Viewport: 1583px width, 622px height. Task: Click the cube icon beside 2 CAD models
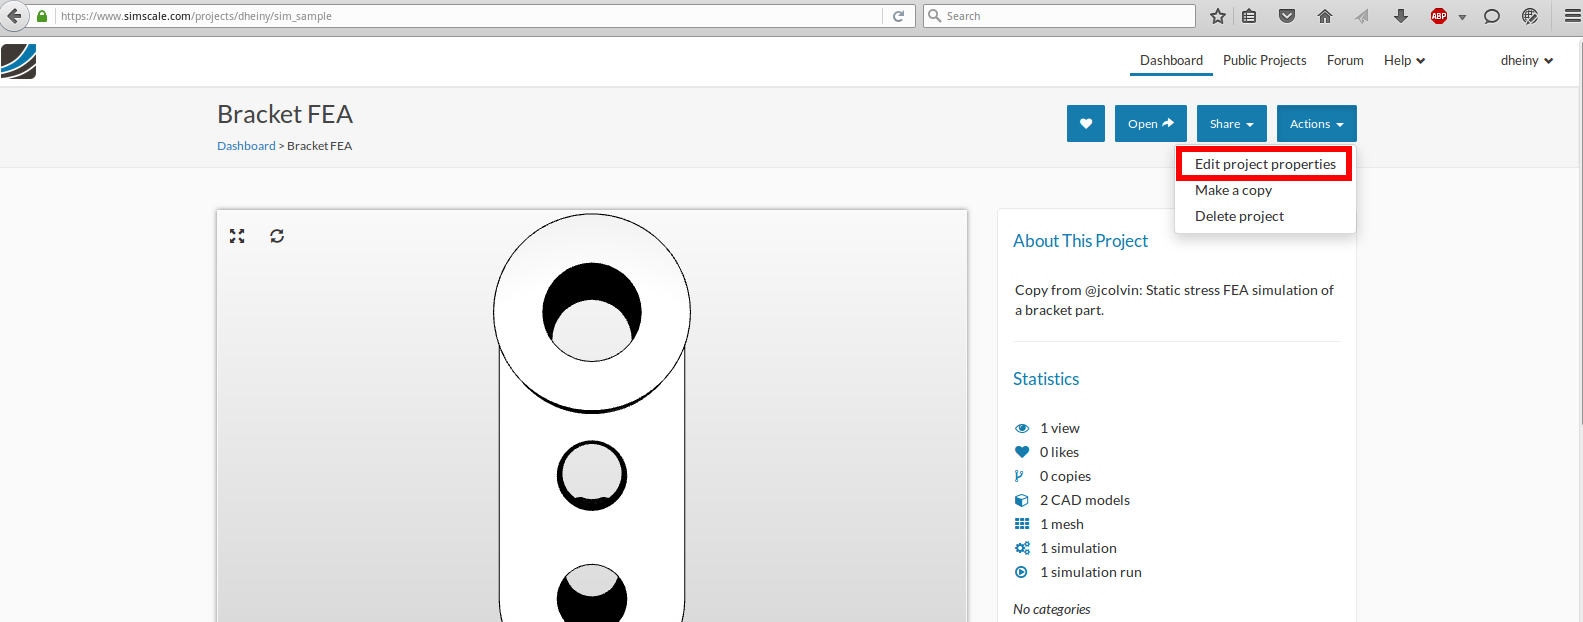[1022, 500]
